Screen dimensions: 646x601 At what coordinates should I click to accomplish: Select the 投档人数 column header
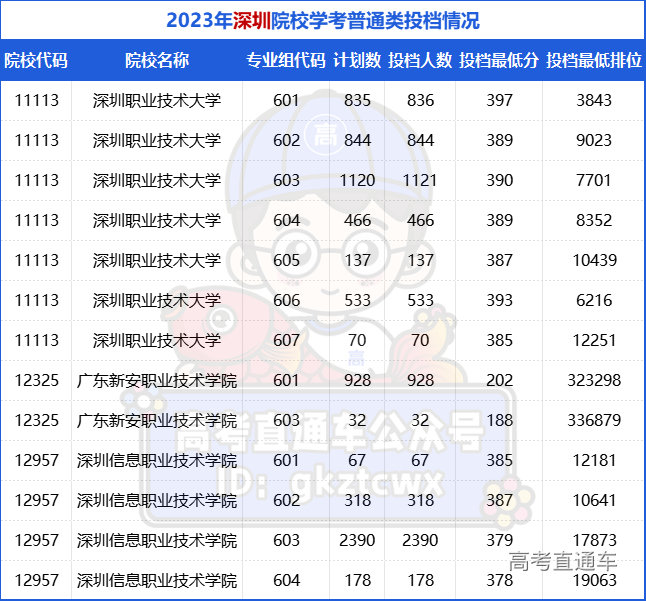point(420,60)
